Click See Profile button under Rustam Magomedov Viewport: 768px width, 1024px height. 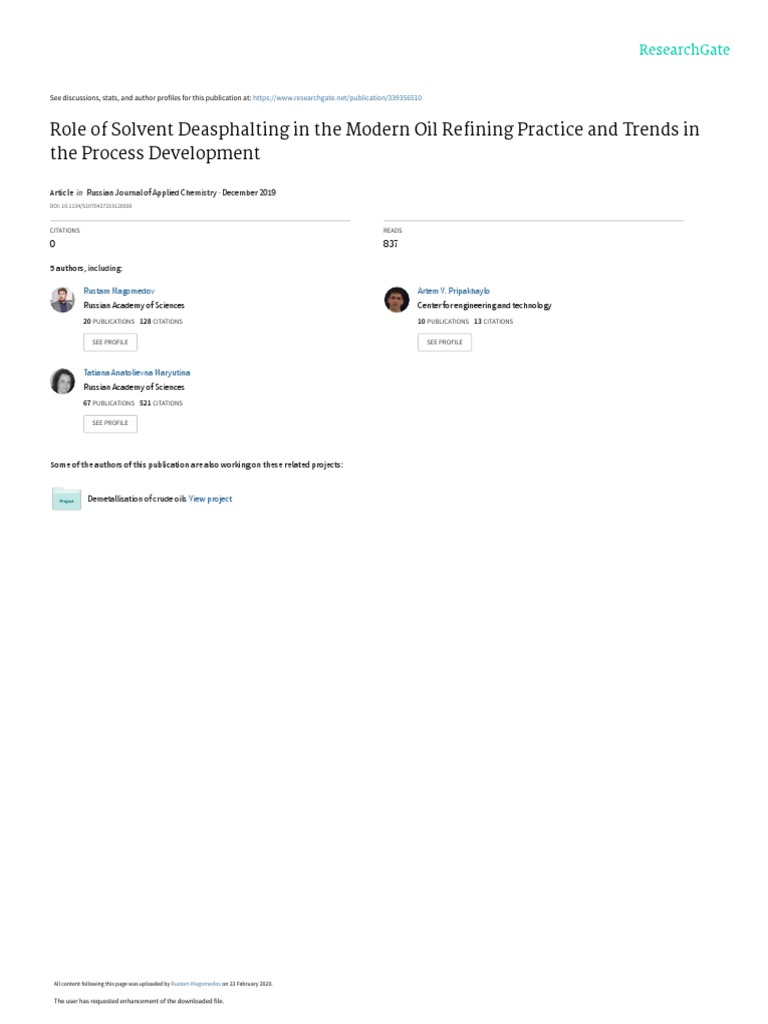point(110,342)
